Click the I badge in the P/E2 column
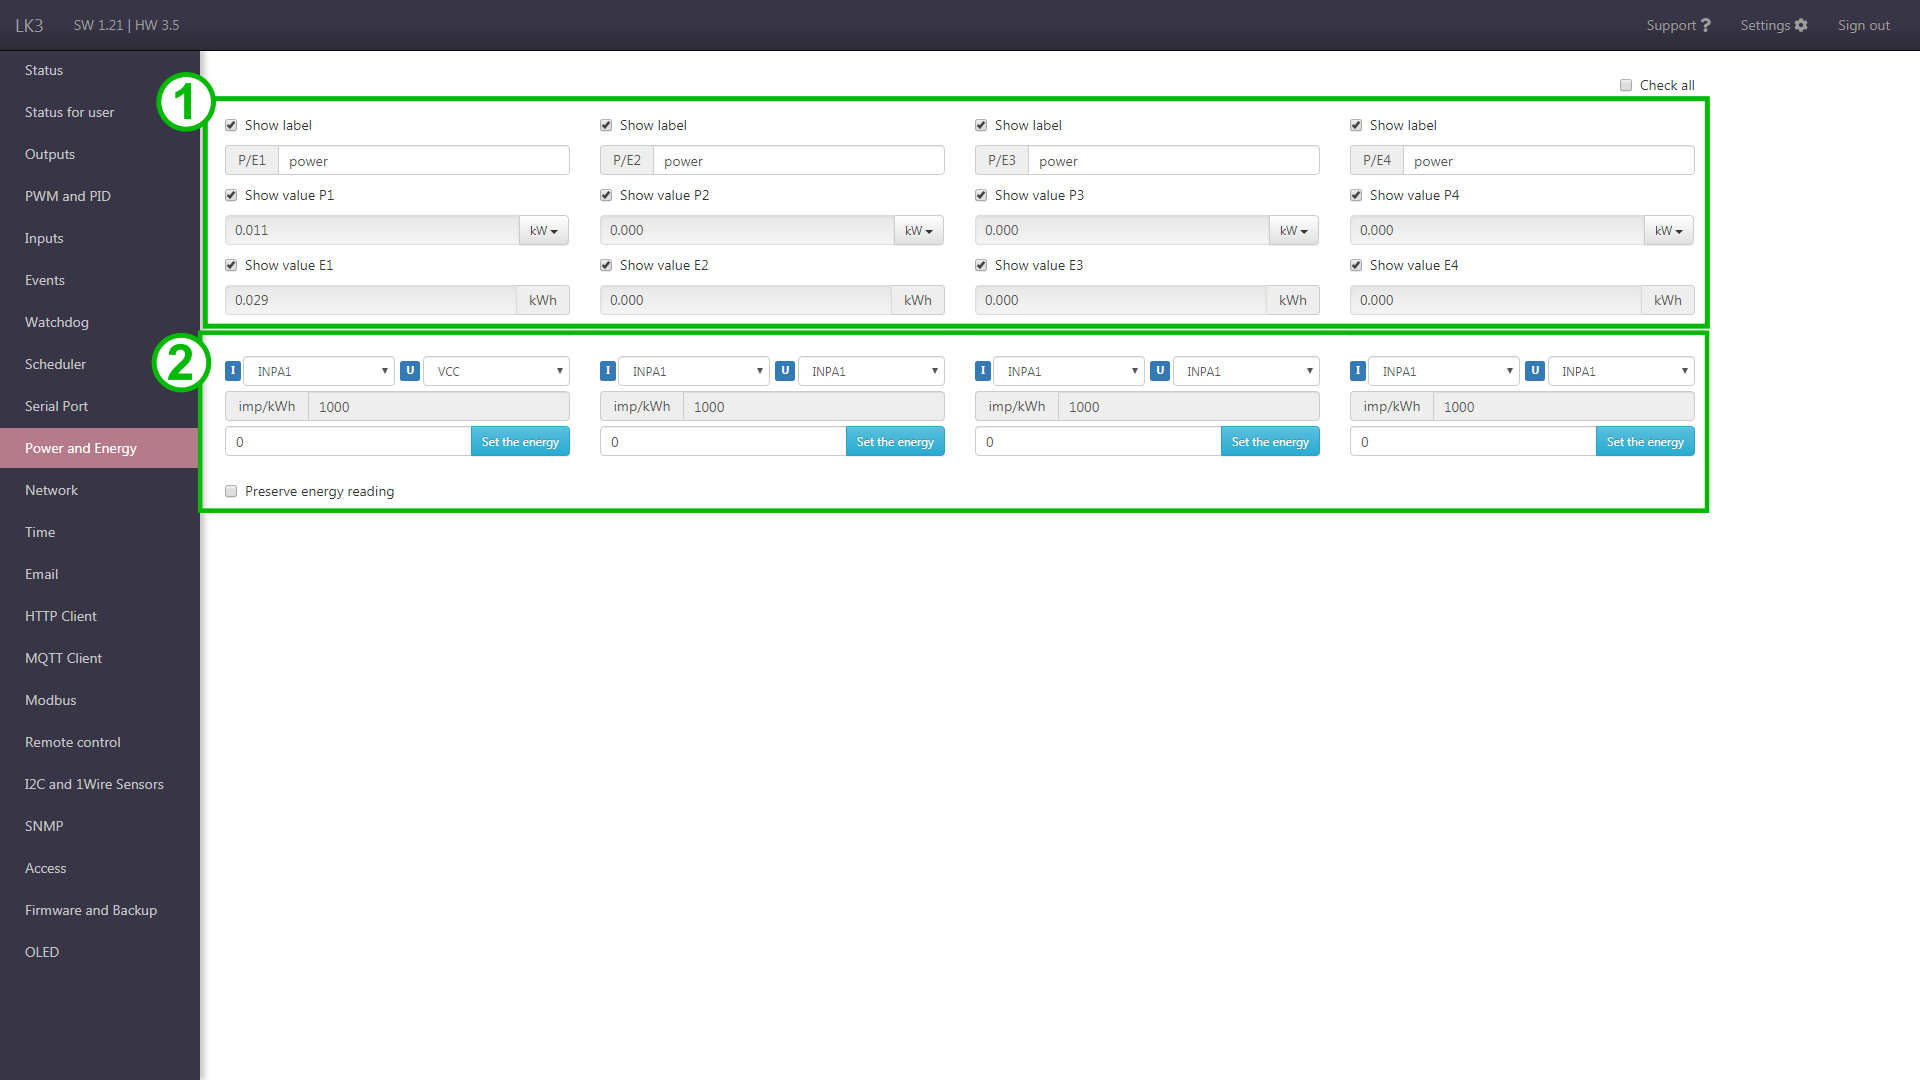 click(x=608, y=371)
